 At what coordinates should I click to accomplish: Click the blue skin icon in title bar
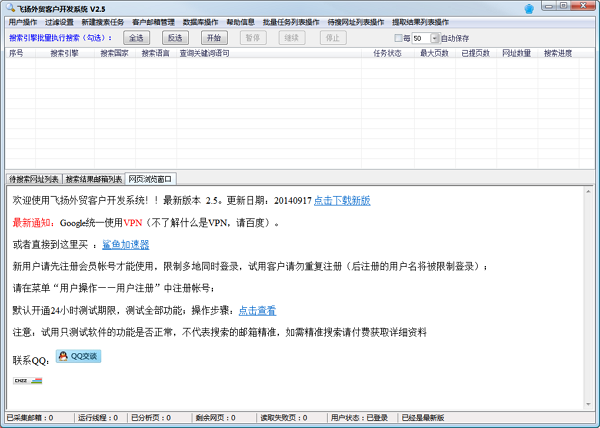(x=529, y=9)
